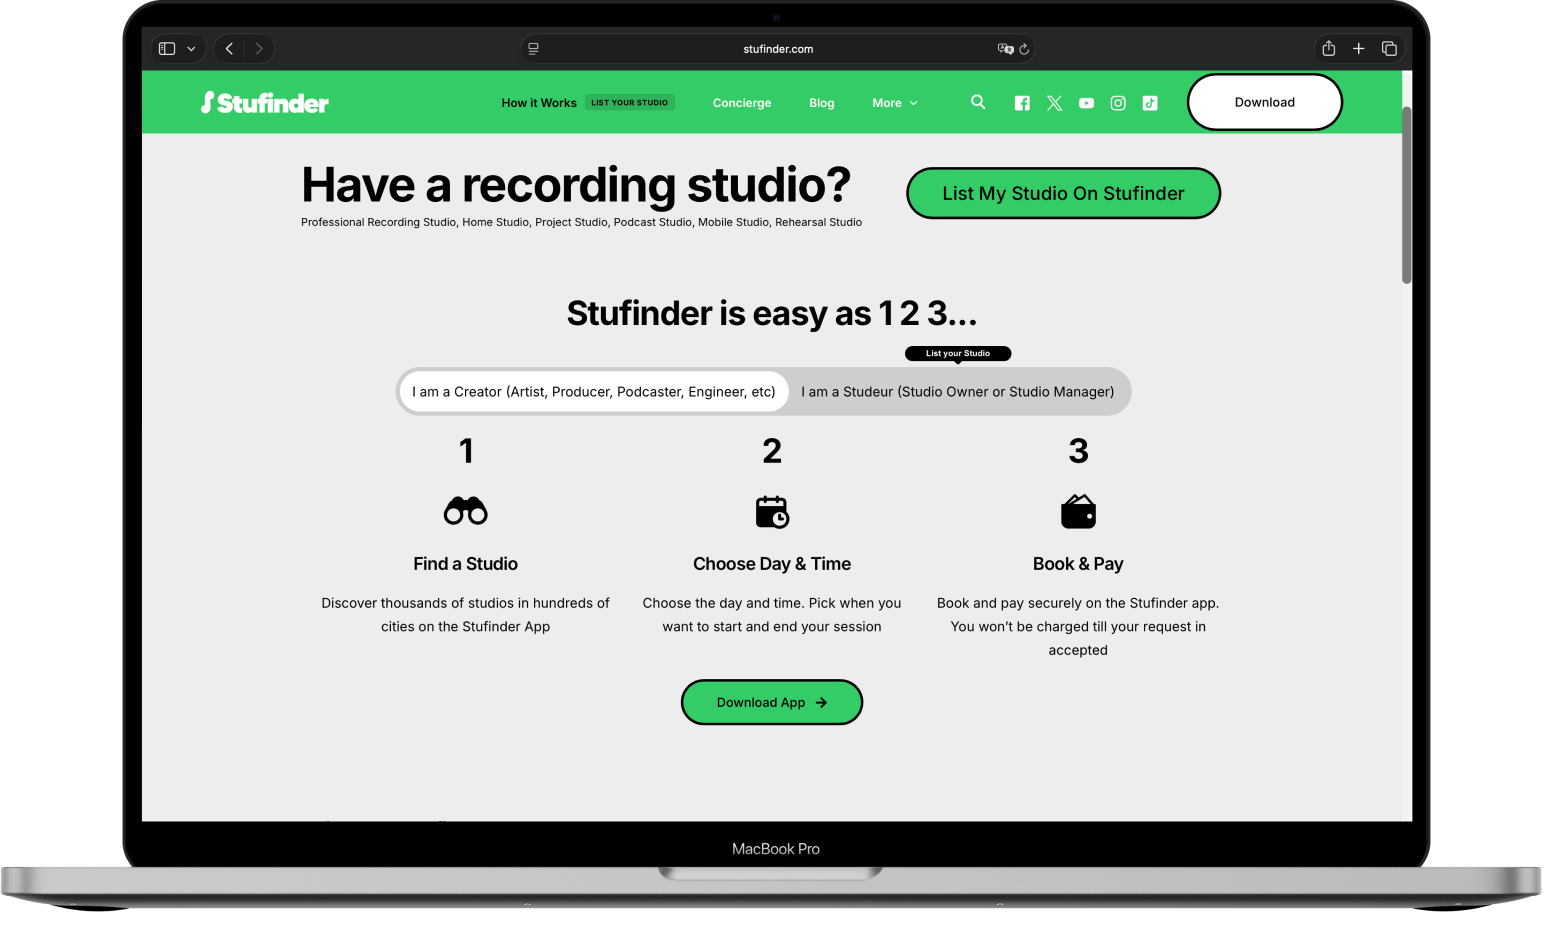Open the site search magnifier icon
Screen dimensions: 1546x936
pyautogui.click(x=978, y=102)
